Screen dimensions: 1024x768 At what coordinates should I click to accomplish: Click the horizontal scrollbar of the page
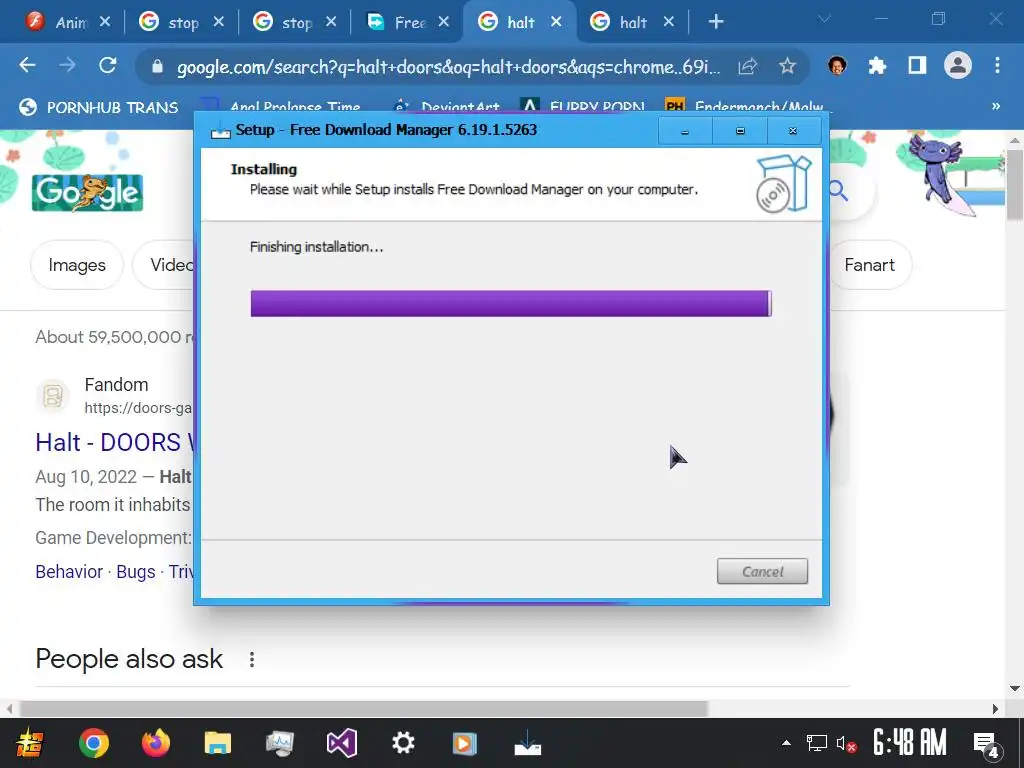[364, 709]
